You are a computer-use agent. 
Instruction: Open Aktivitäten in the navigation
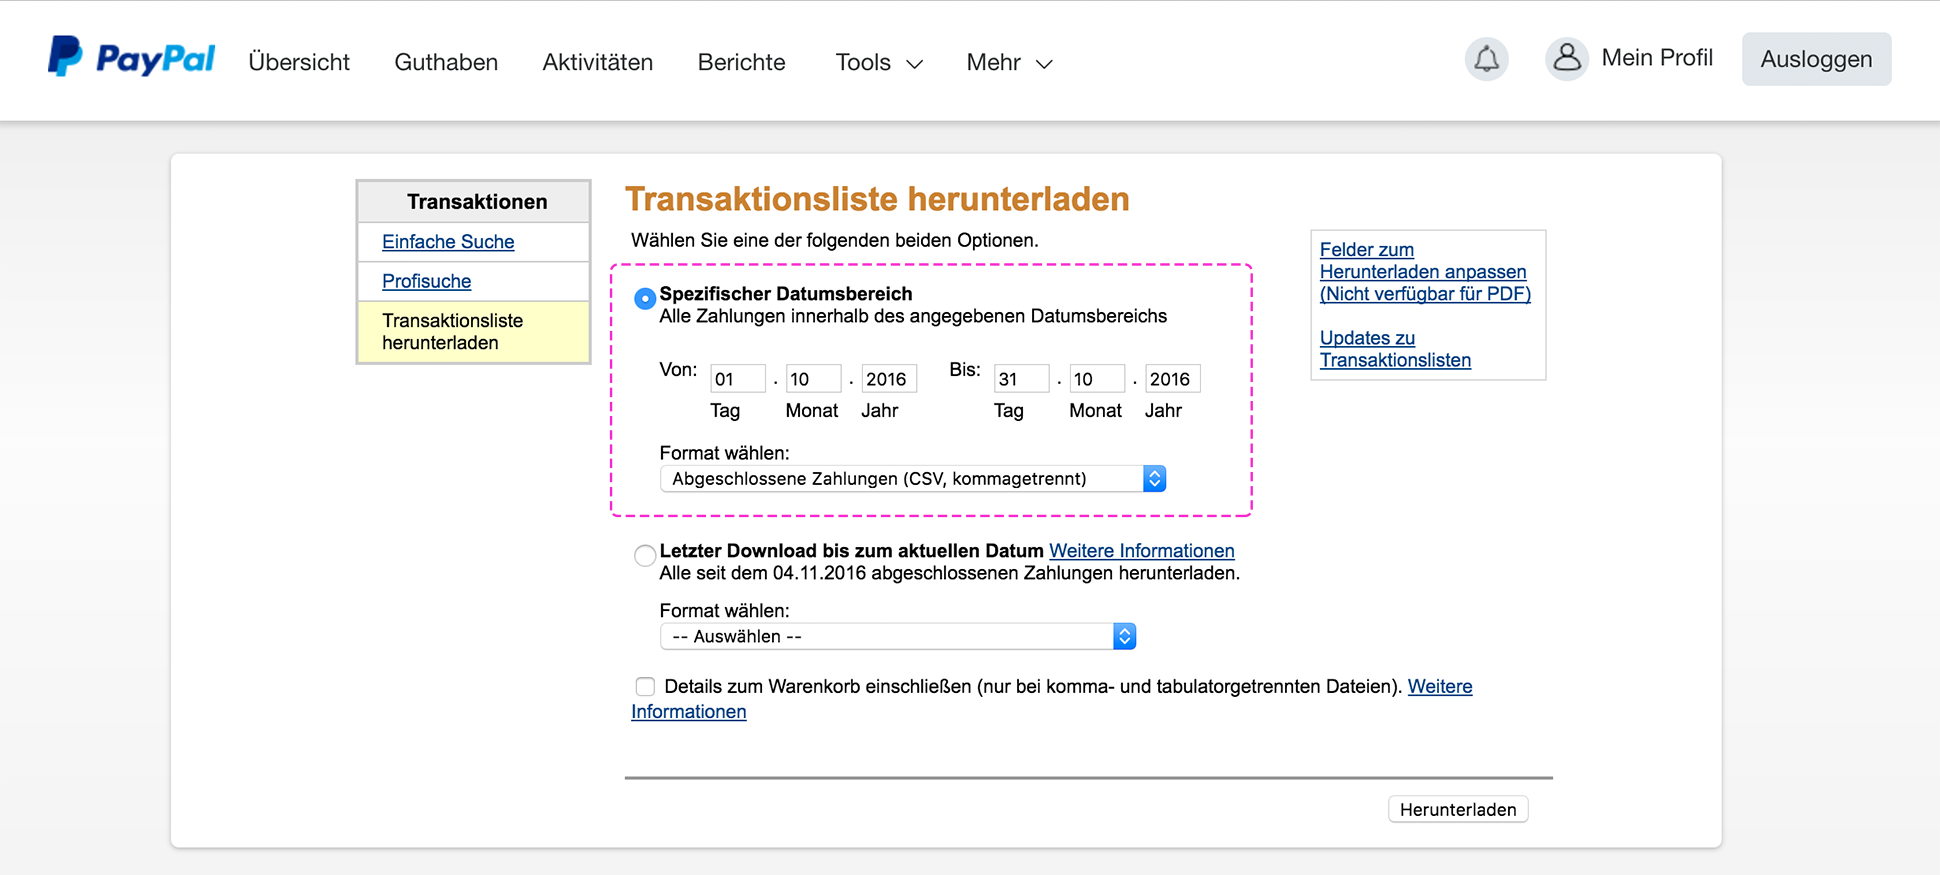(x=597, y=62)
